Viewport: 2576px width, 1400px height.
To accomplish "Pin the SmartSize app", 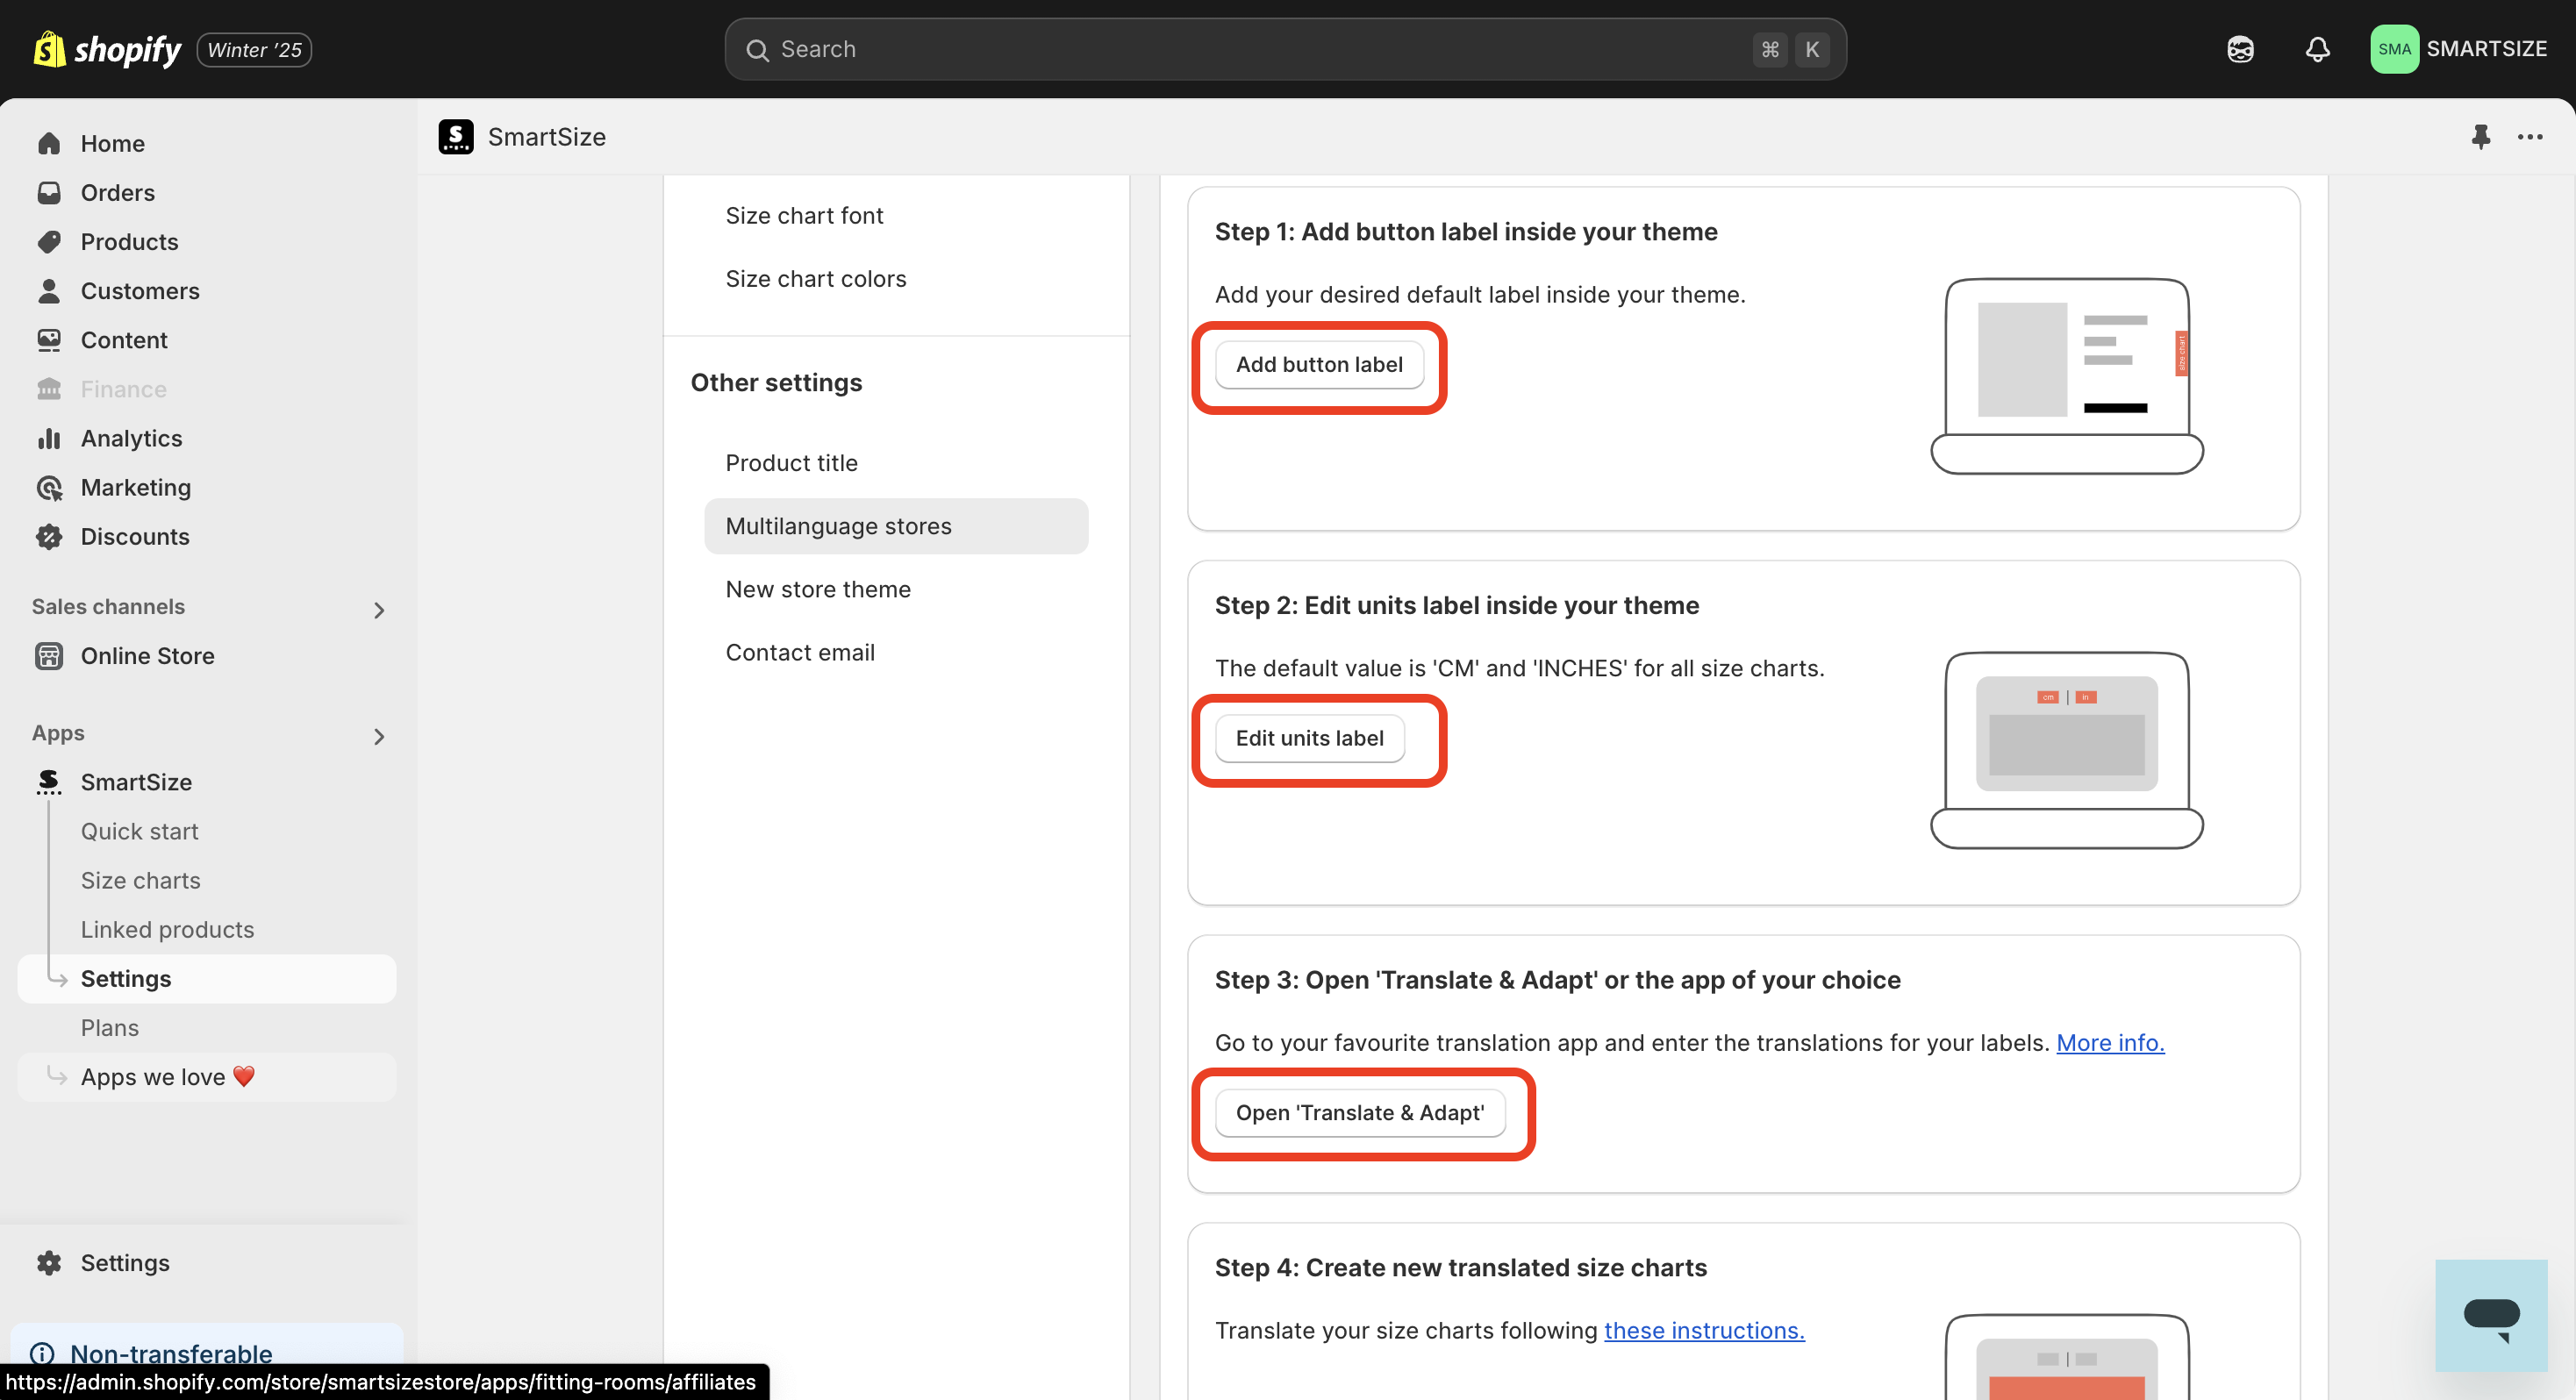I will [x=2480, y=136].
